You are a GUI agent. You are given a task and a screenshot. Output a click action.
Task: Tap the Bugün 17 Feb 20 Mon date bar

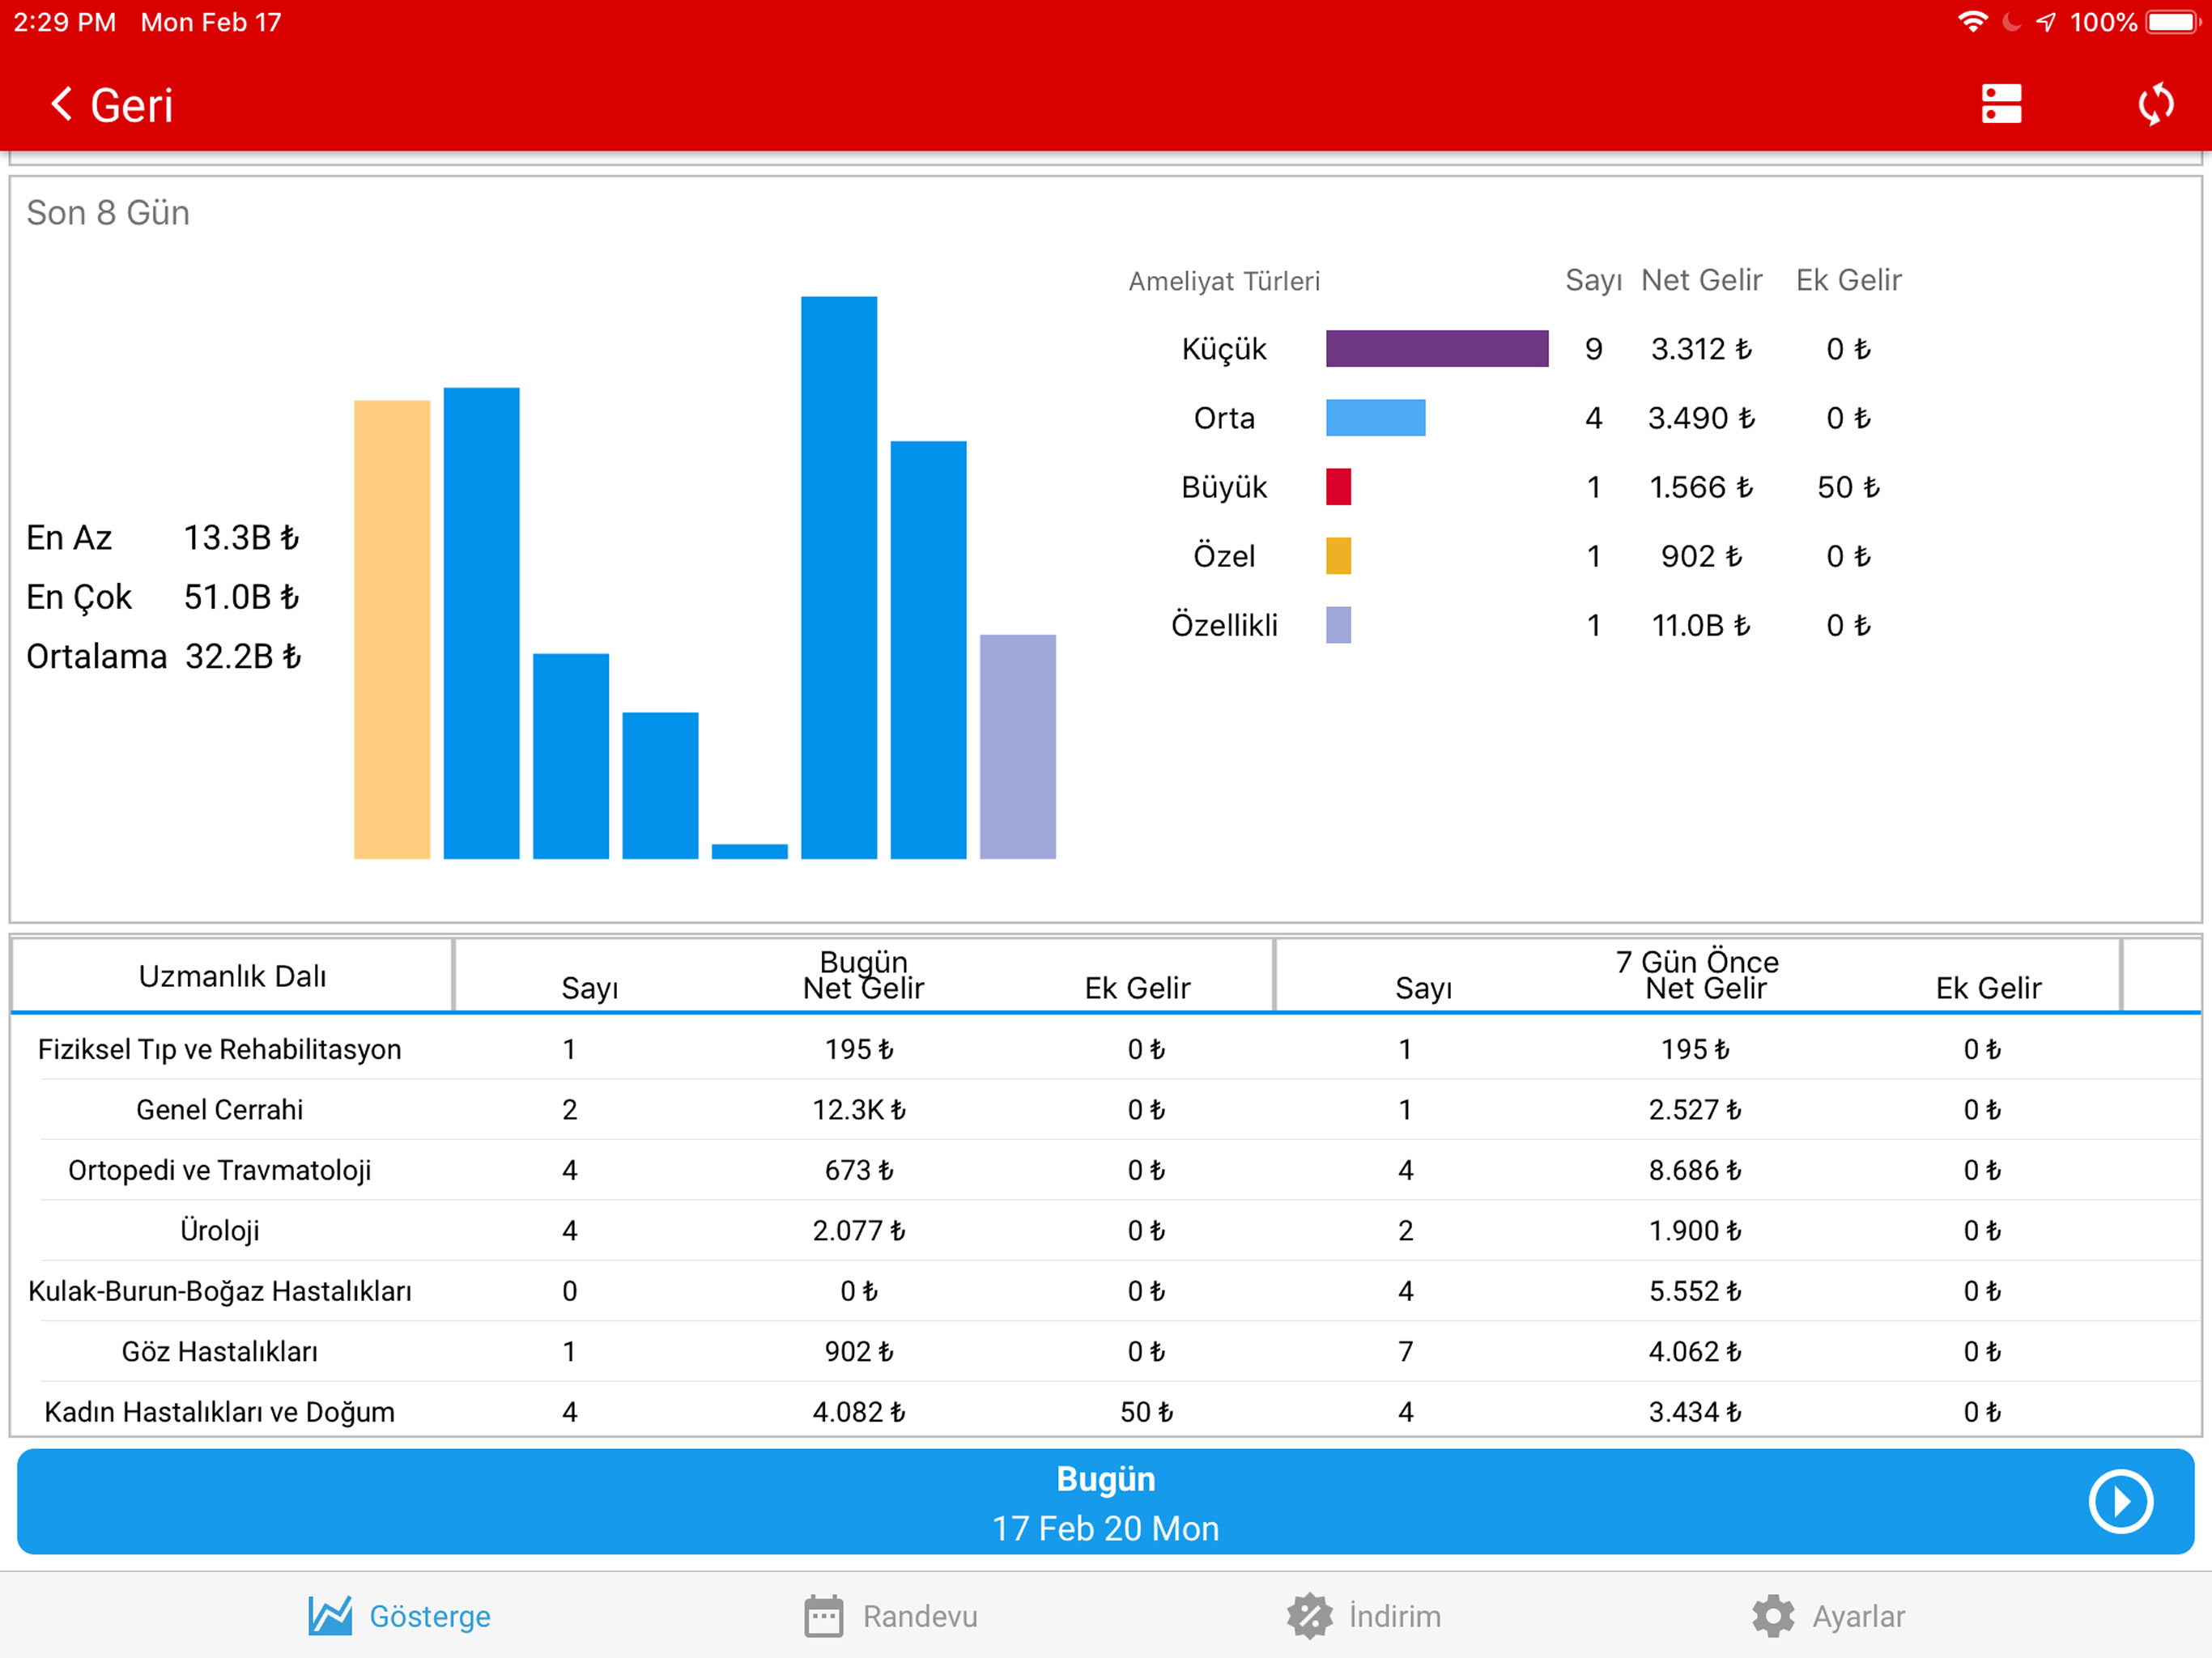click(1106, 1501)
